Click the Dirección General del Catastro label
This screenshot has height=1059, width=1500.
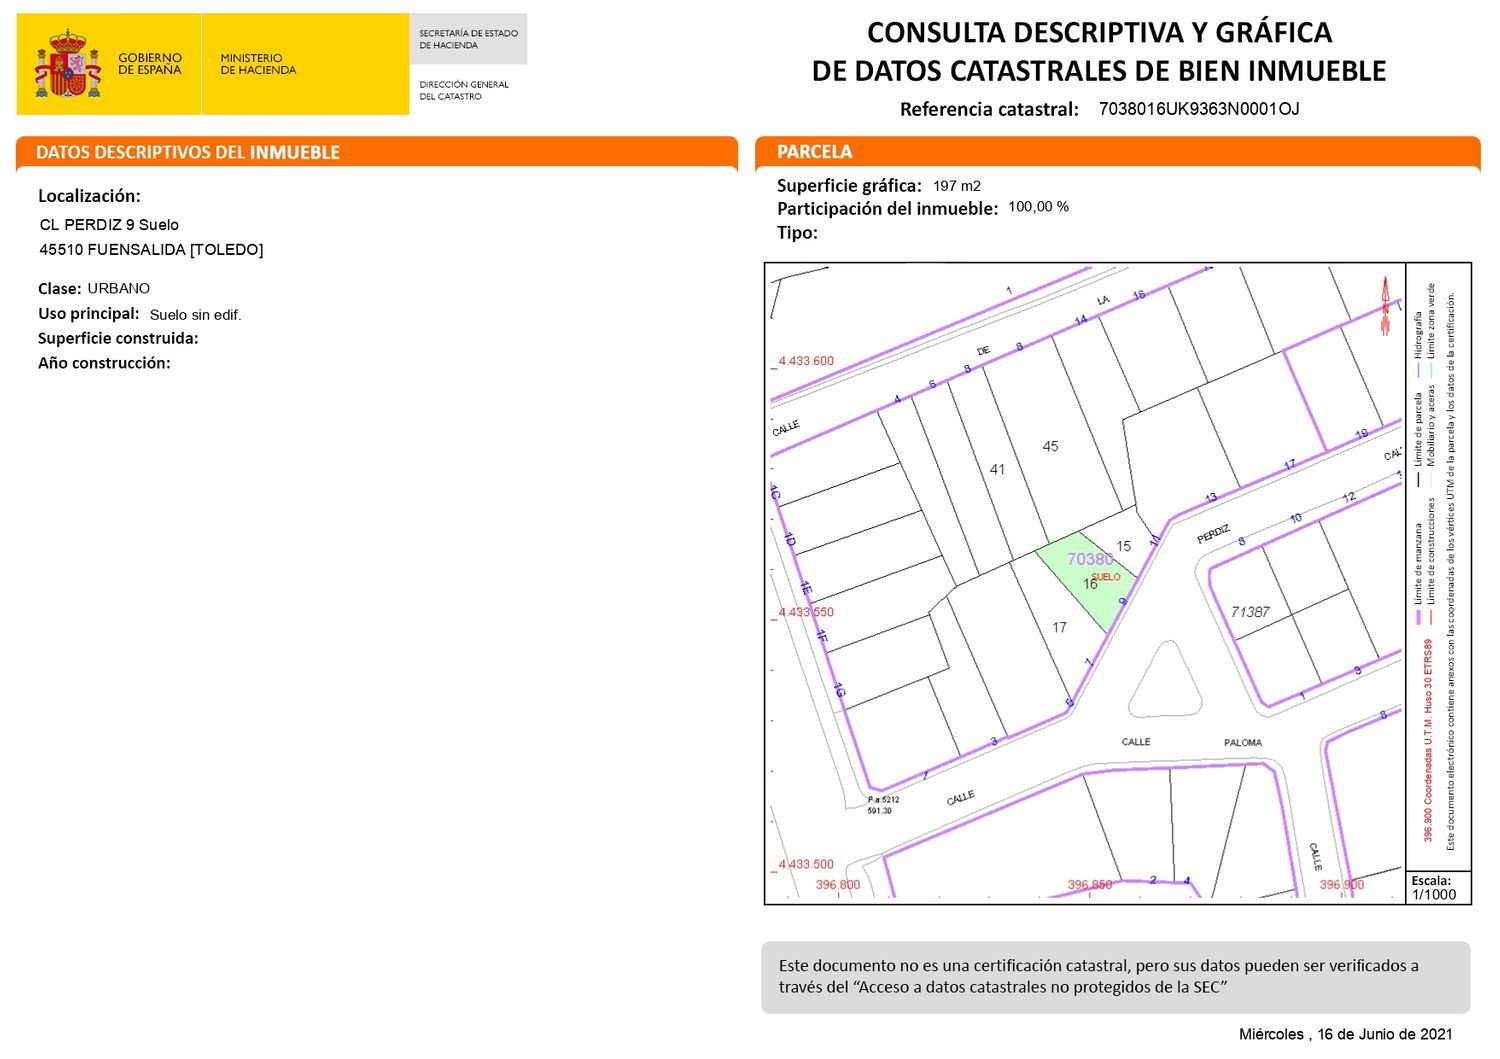tap(463, 90)
